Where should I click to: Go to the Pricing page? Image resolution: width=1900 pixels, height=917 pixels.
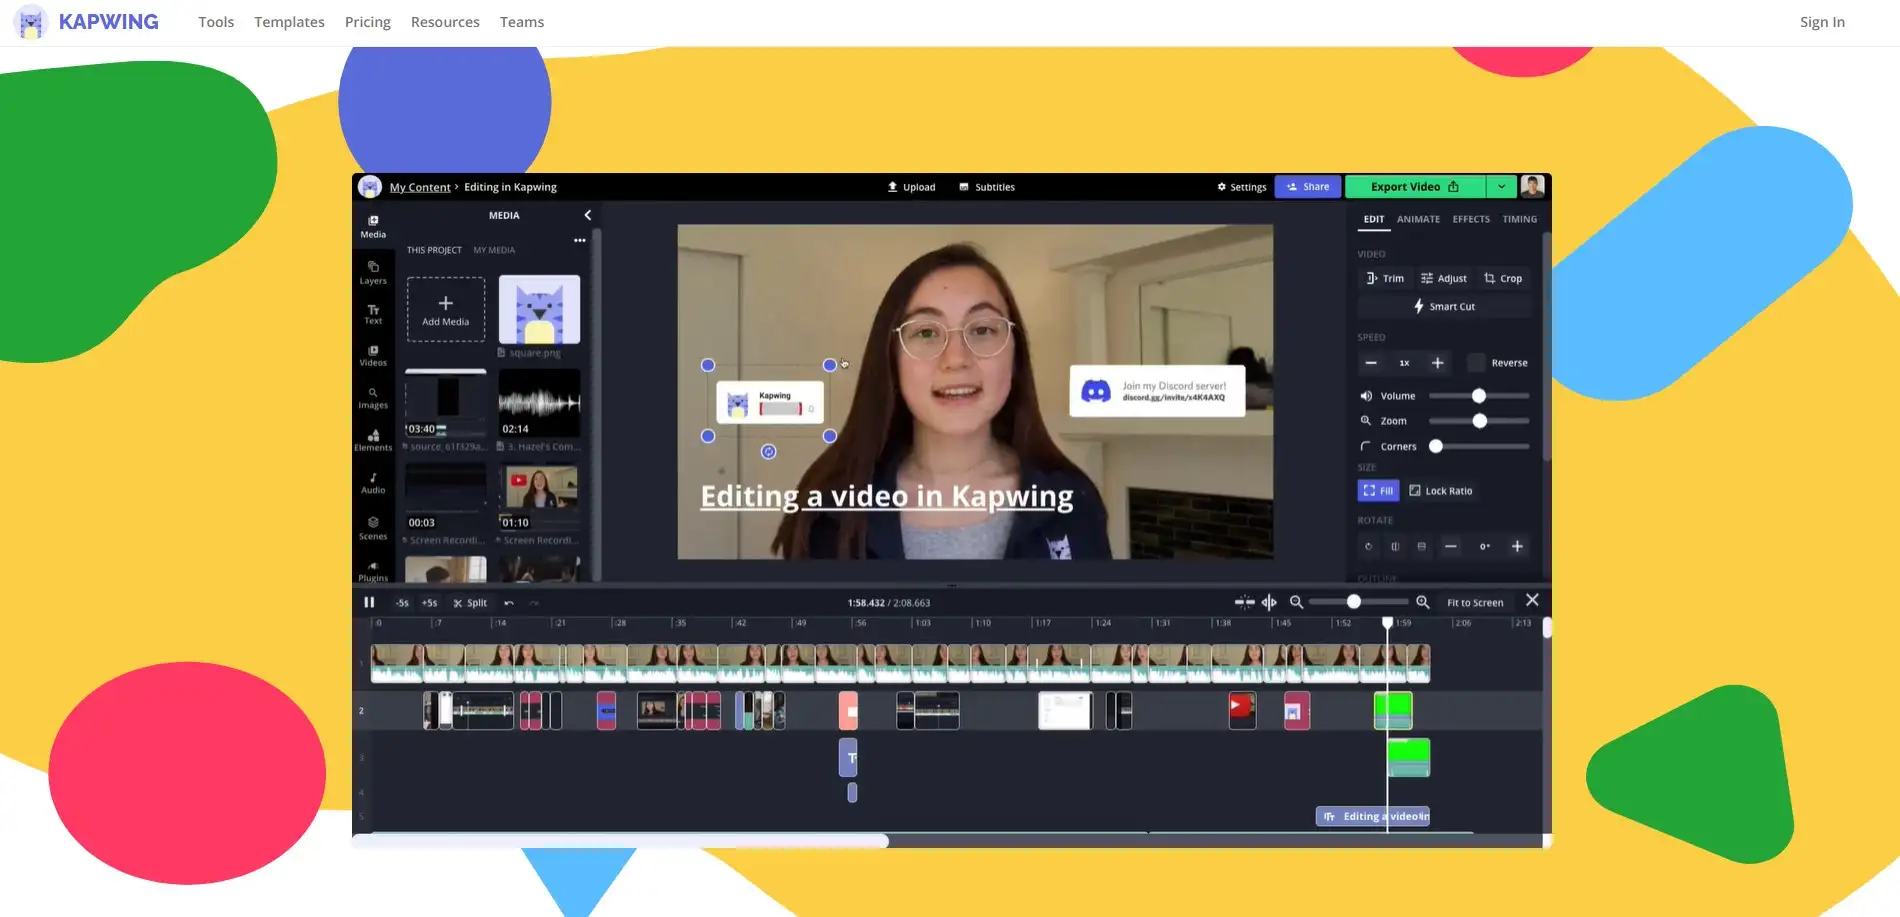point(368,22)
